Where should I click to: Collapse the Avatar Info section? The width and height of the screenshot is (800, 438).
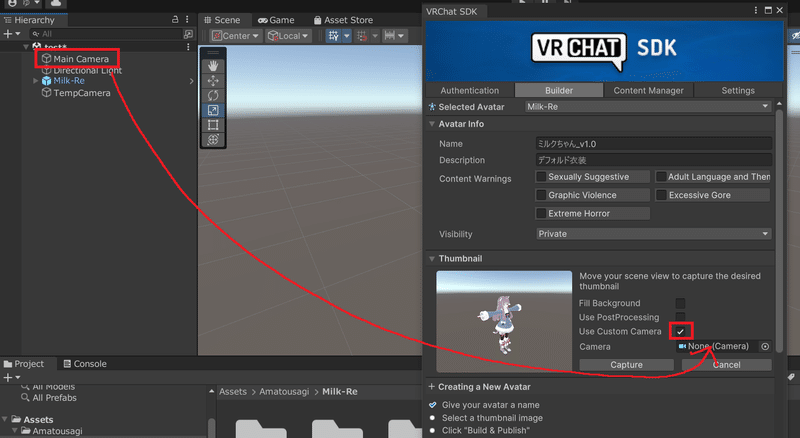[432, 124]
